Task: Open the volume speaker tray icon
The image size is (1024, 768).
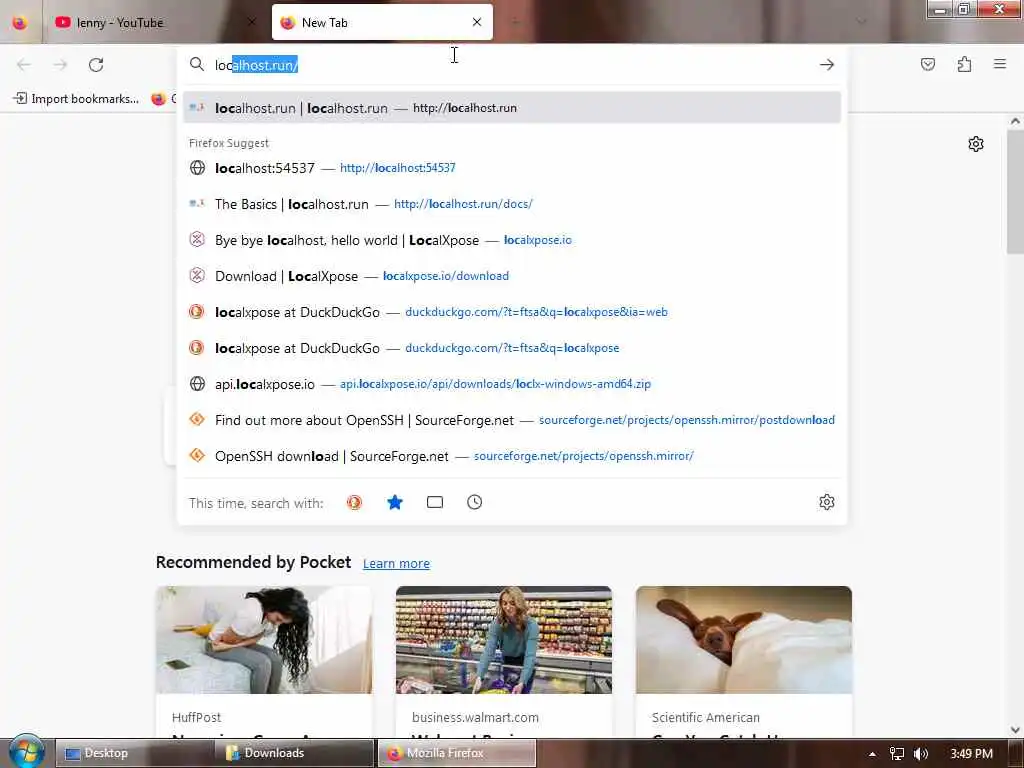Action: tap(921, 754)
